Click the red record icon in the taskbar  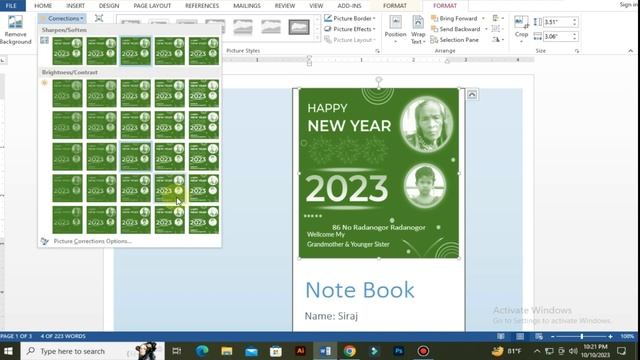point(423,351)
